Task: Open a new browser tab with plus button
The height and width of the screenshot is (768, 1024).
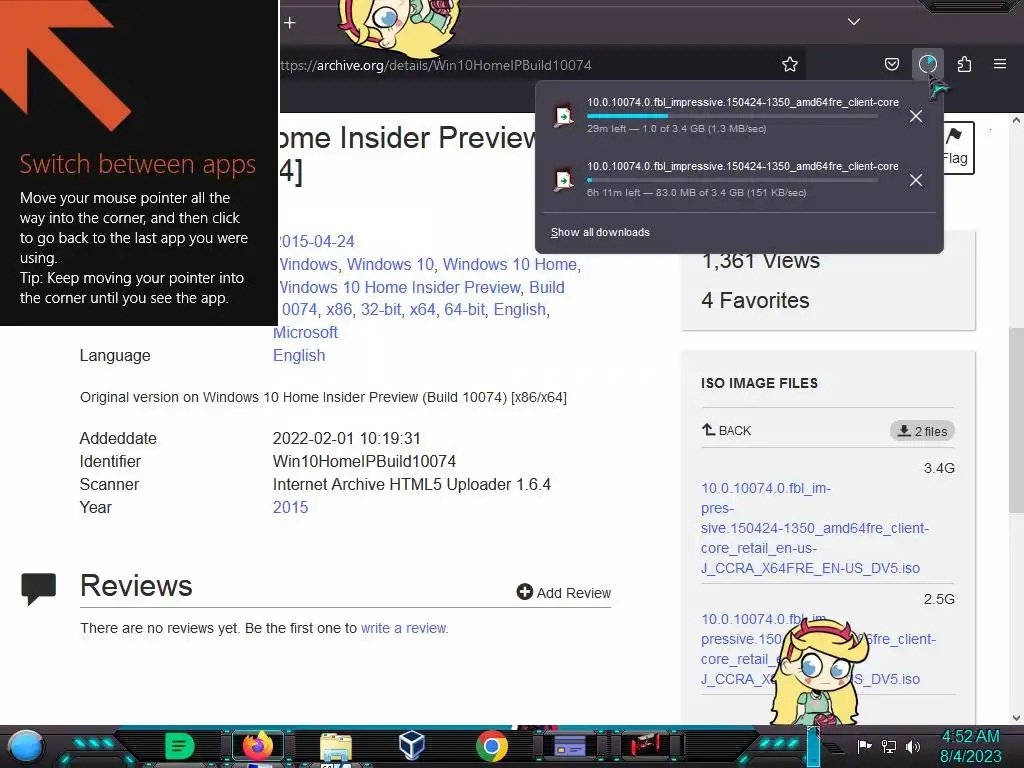Action: (x=290, y=23)
